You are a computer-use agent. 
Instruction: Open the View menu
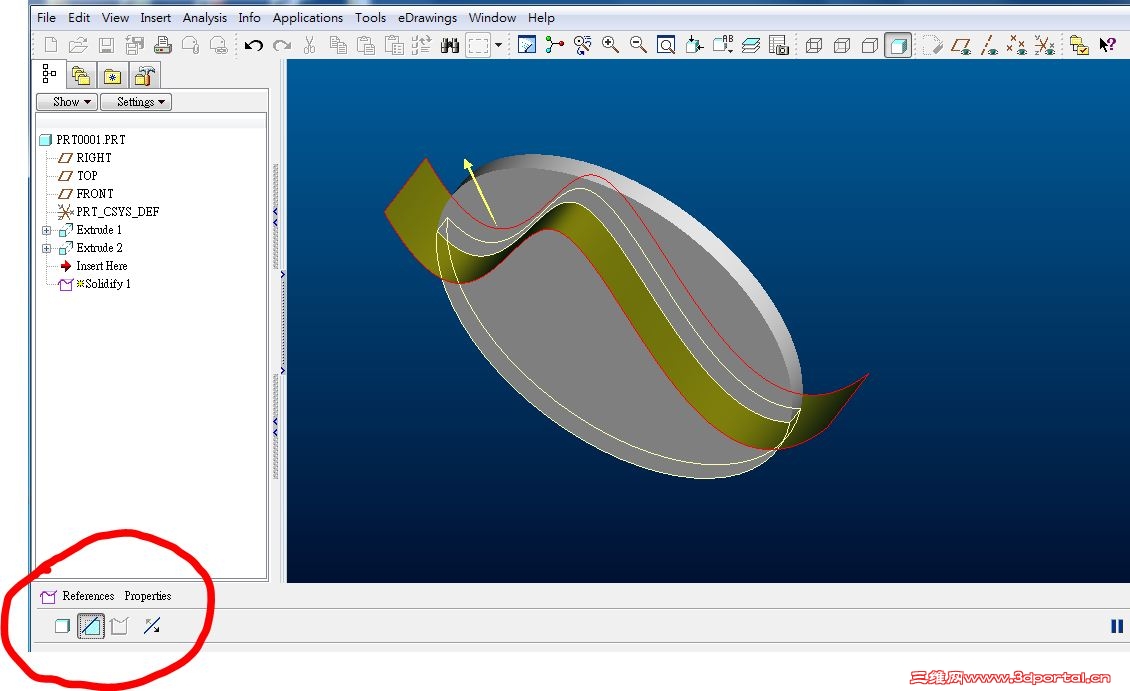[115, 17]
